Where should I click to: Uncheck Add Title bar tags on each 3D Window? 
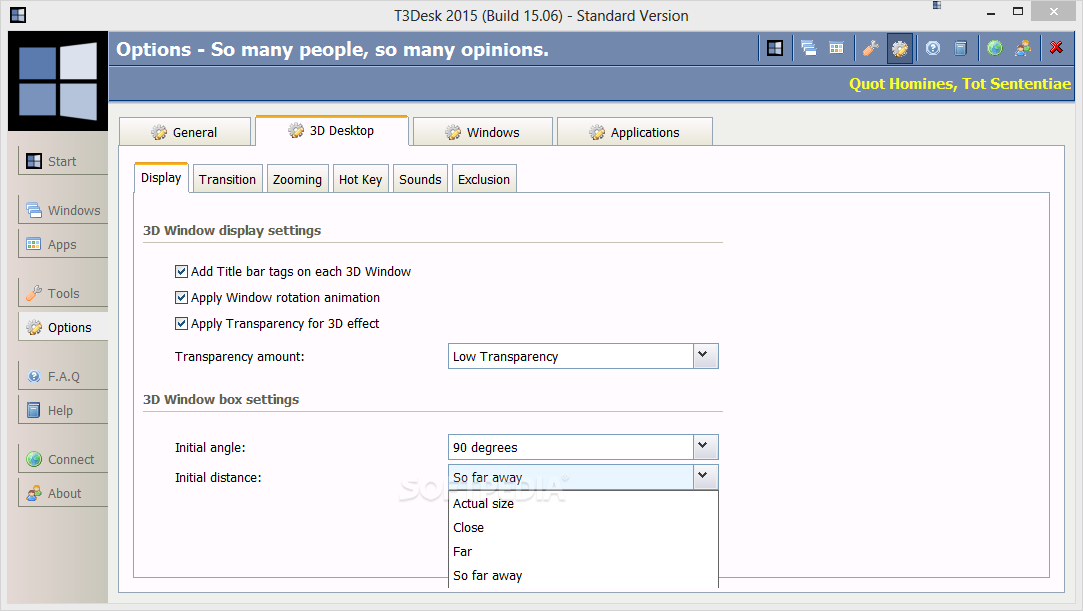[181, 271]
